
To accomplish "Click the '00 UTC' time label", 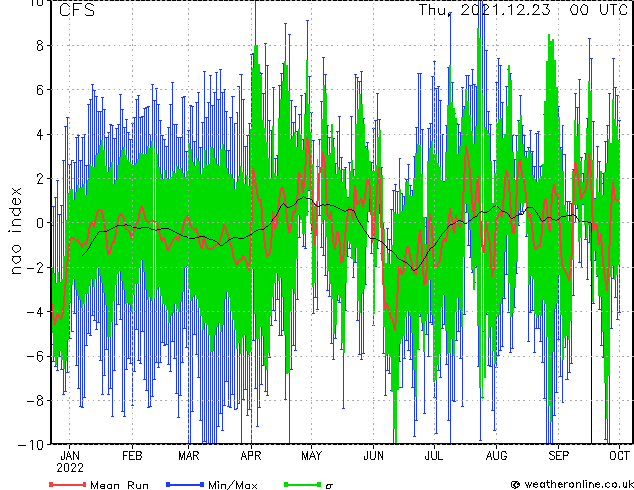I will click(x=599, y=10).
